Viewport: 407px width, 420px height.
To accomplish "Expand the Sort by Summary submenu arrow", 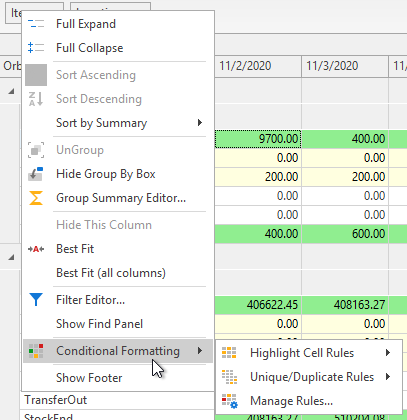I will 200,123.
